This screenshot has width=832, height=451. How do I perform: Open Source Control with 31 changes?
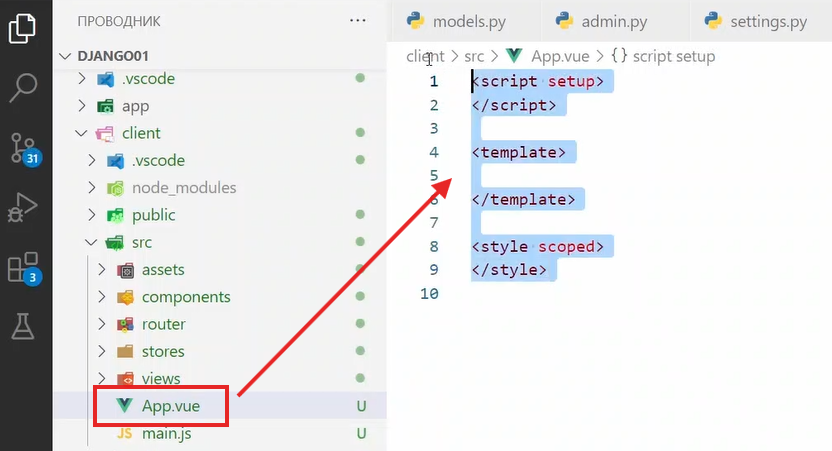[x=24, y=148]
